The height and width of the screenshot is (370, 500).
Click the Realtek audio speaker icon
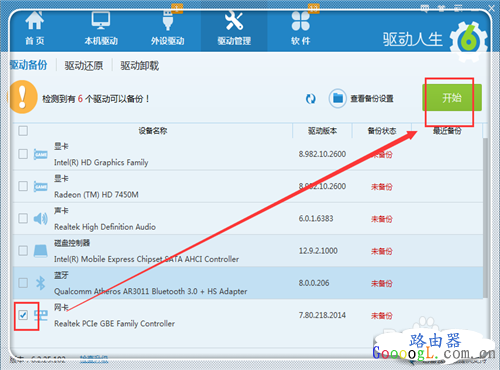(x=41, y=219)
